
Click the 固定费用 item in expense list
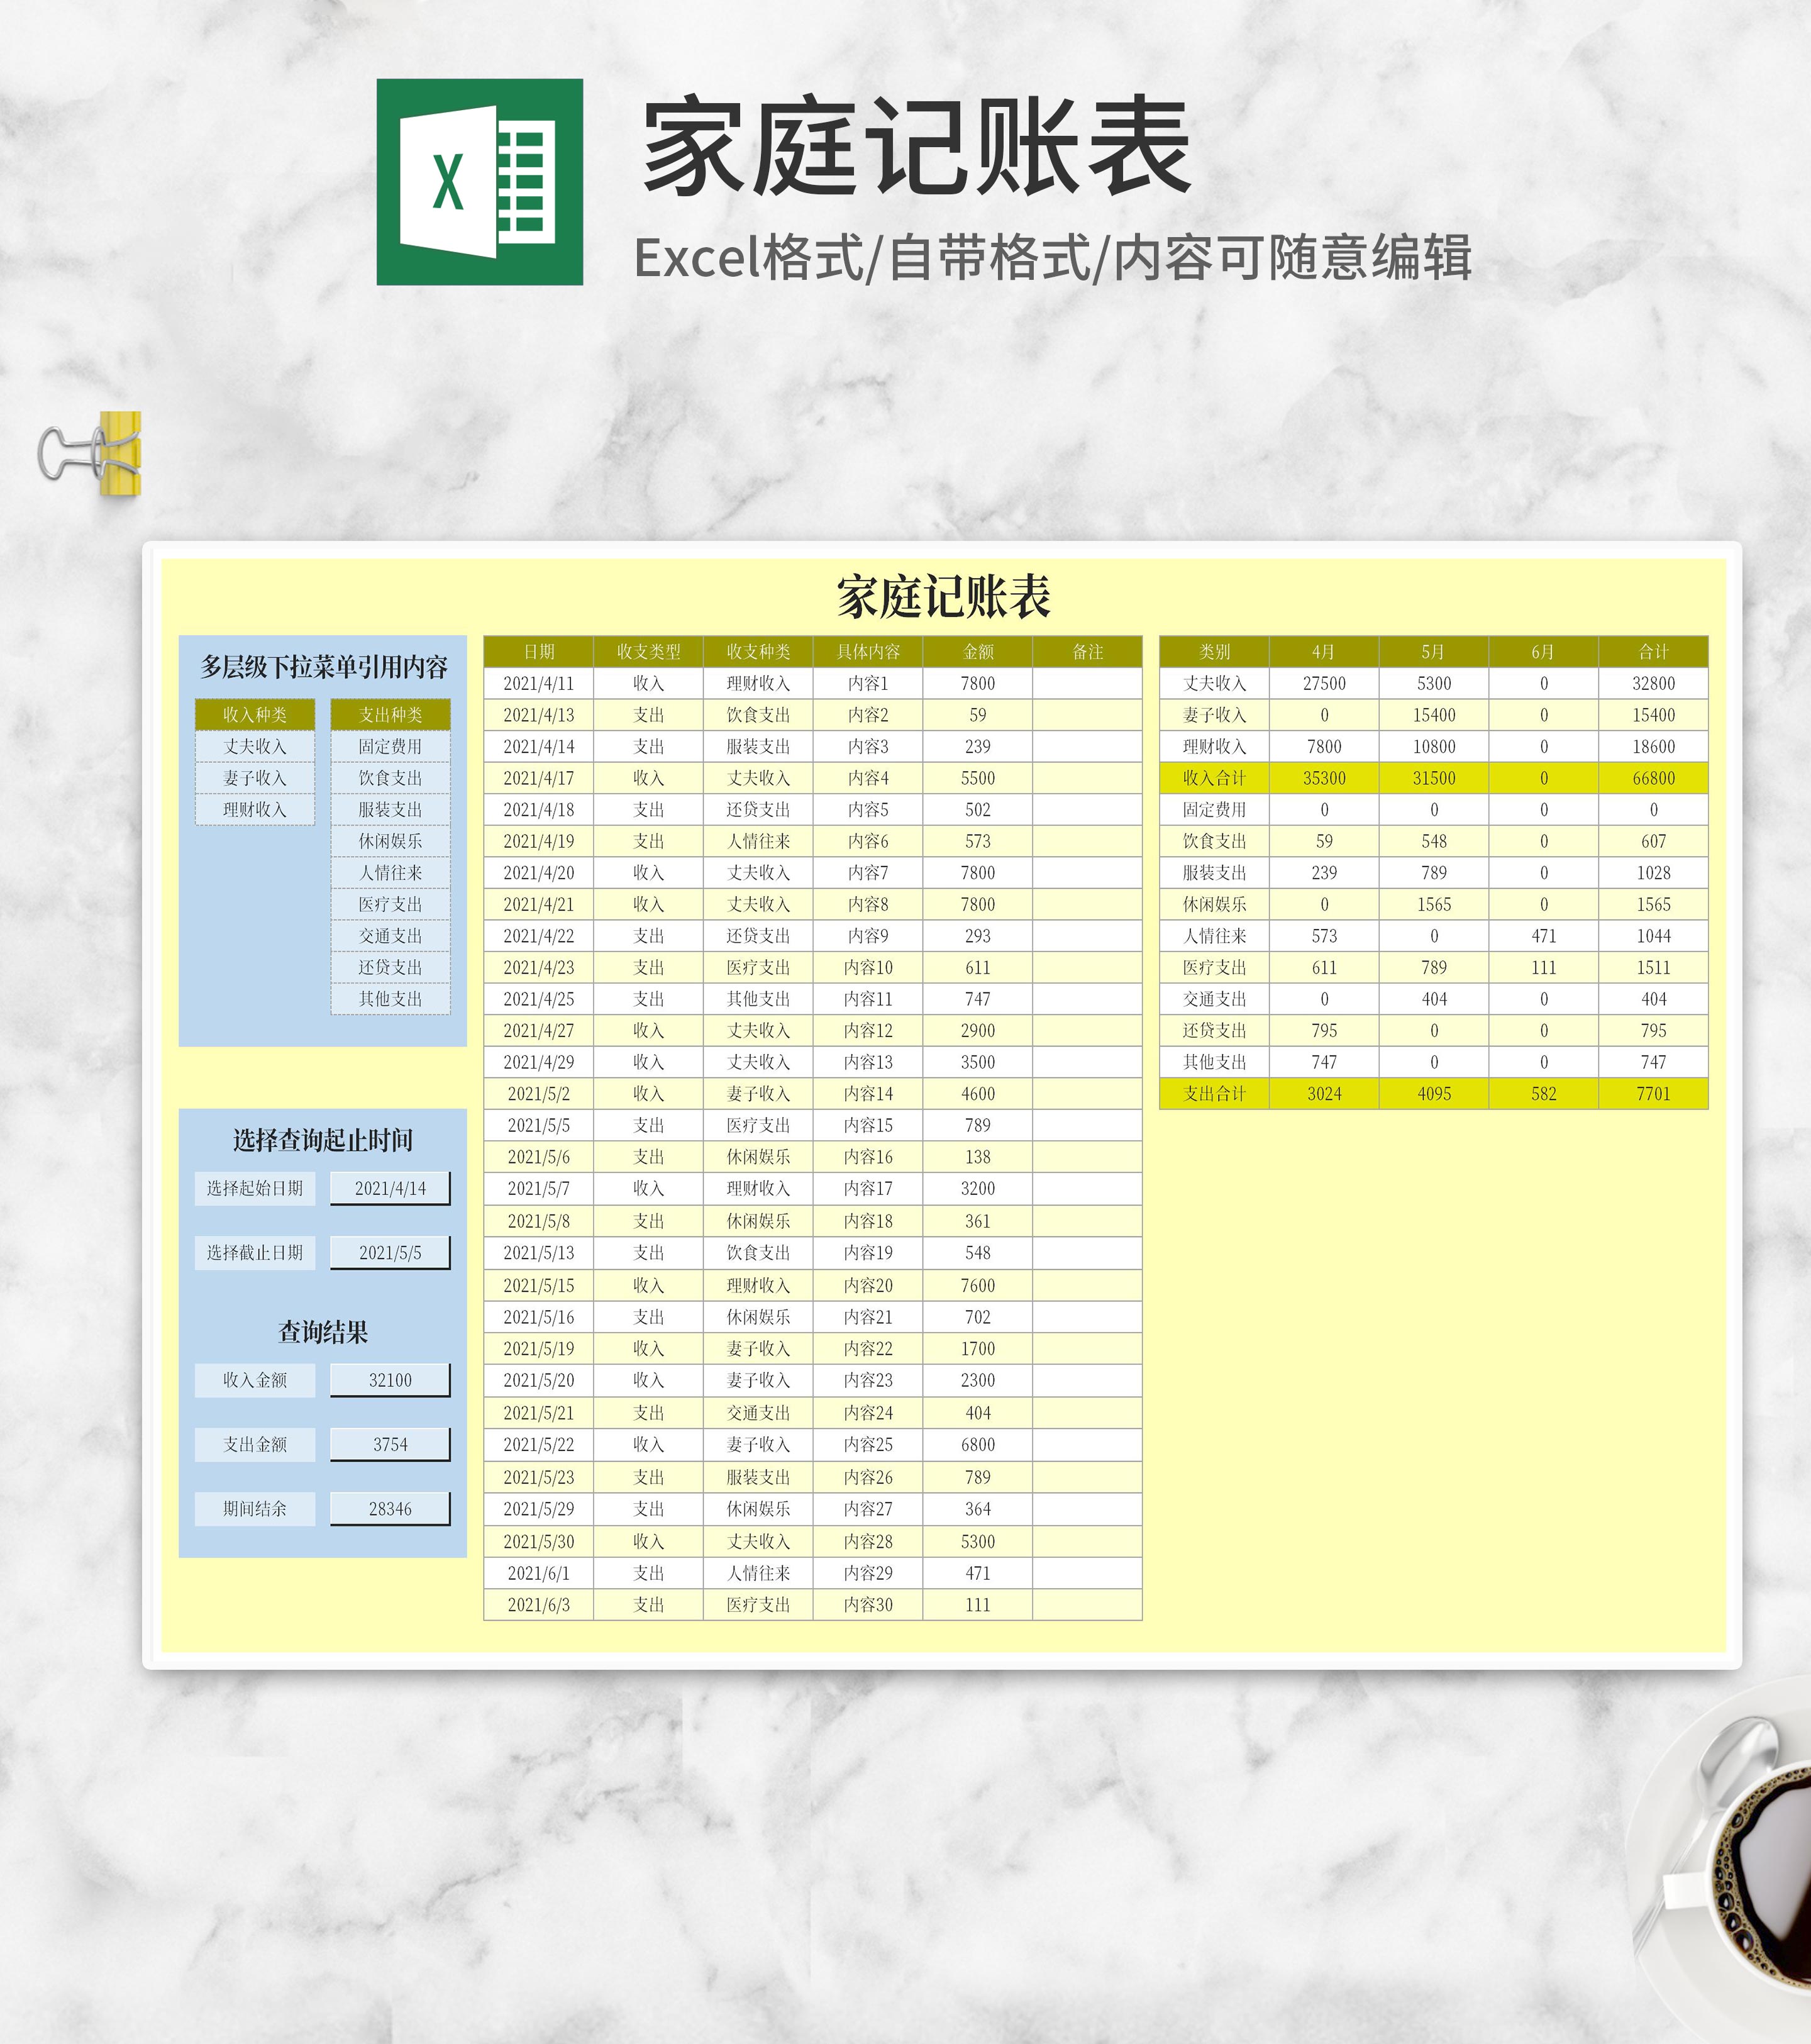pos(390,746)
